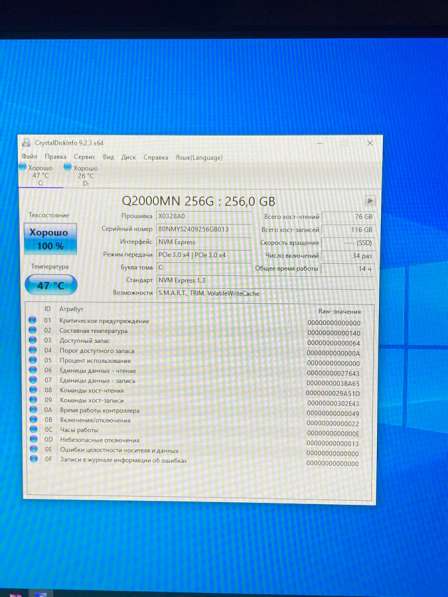
Task: Close the CrystalDiskInfo window
Action: [370, 143]
